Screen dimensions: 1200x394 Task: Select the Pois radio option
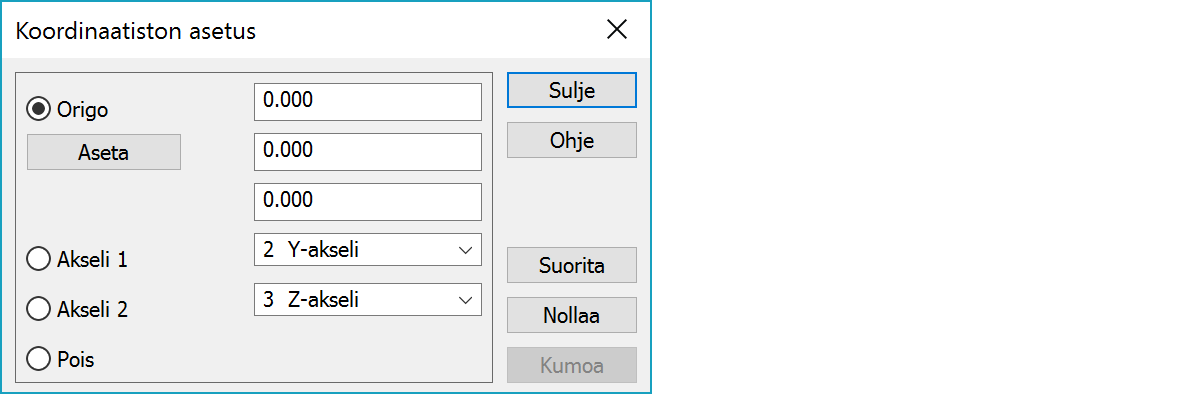pos(40,359)
